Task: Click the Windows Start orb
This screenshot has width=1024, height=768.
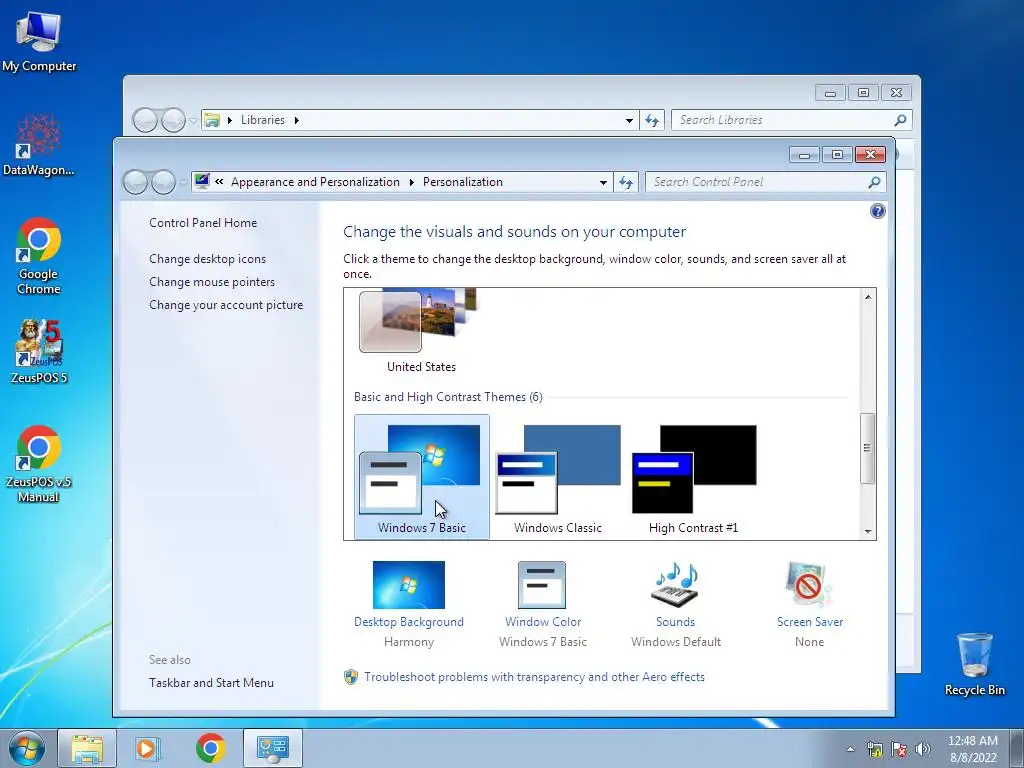Action: tap(27, 748)
